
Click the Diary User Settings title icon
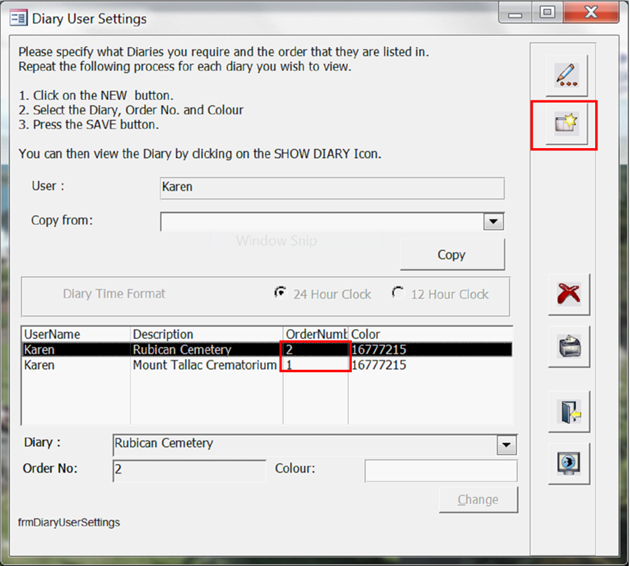(18, 18)
